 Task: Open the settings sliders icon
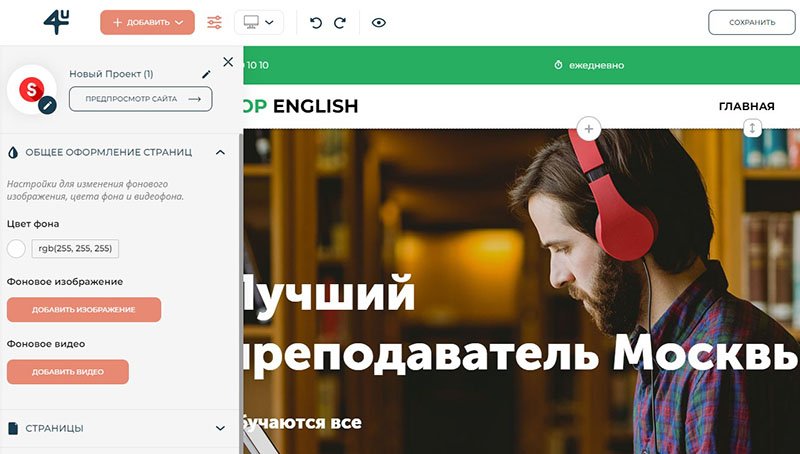[x=214, y=22]
